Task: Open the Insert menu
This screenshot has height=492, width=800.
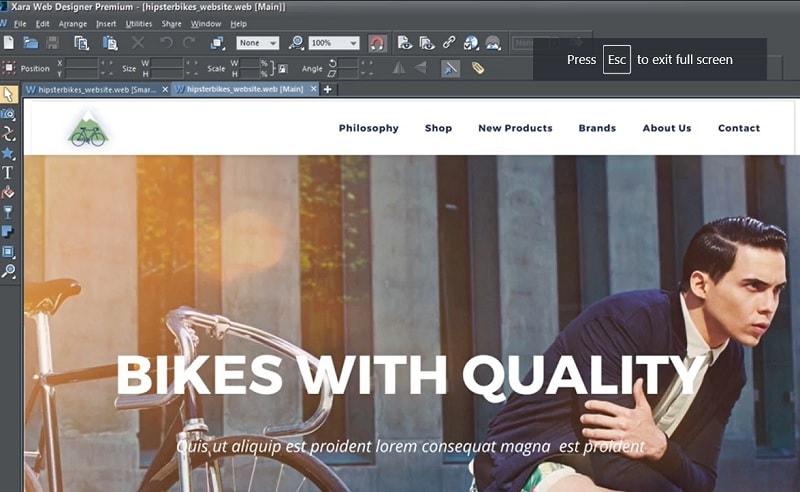Action: 106,24
